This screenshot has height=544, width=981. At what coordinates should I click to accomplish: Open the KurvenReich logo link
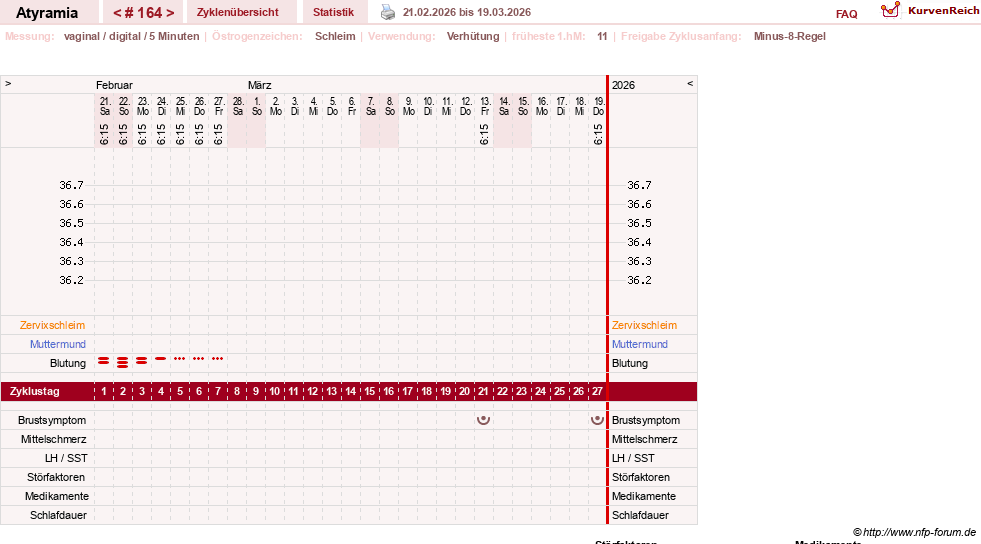(x=930, y=11)
